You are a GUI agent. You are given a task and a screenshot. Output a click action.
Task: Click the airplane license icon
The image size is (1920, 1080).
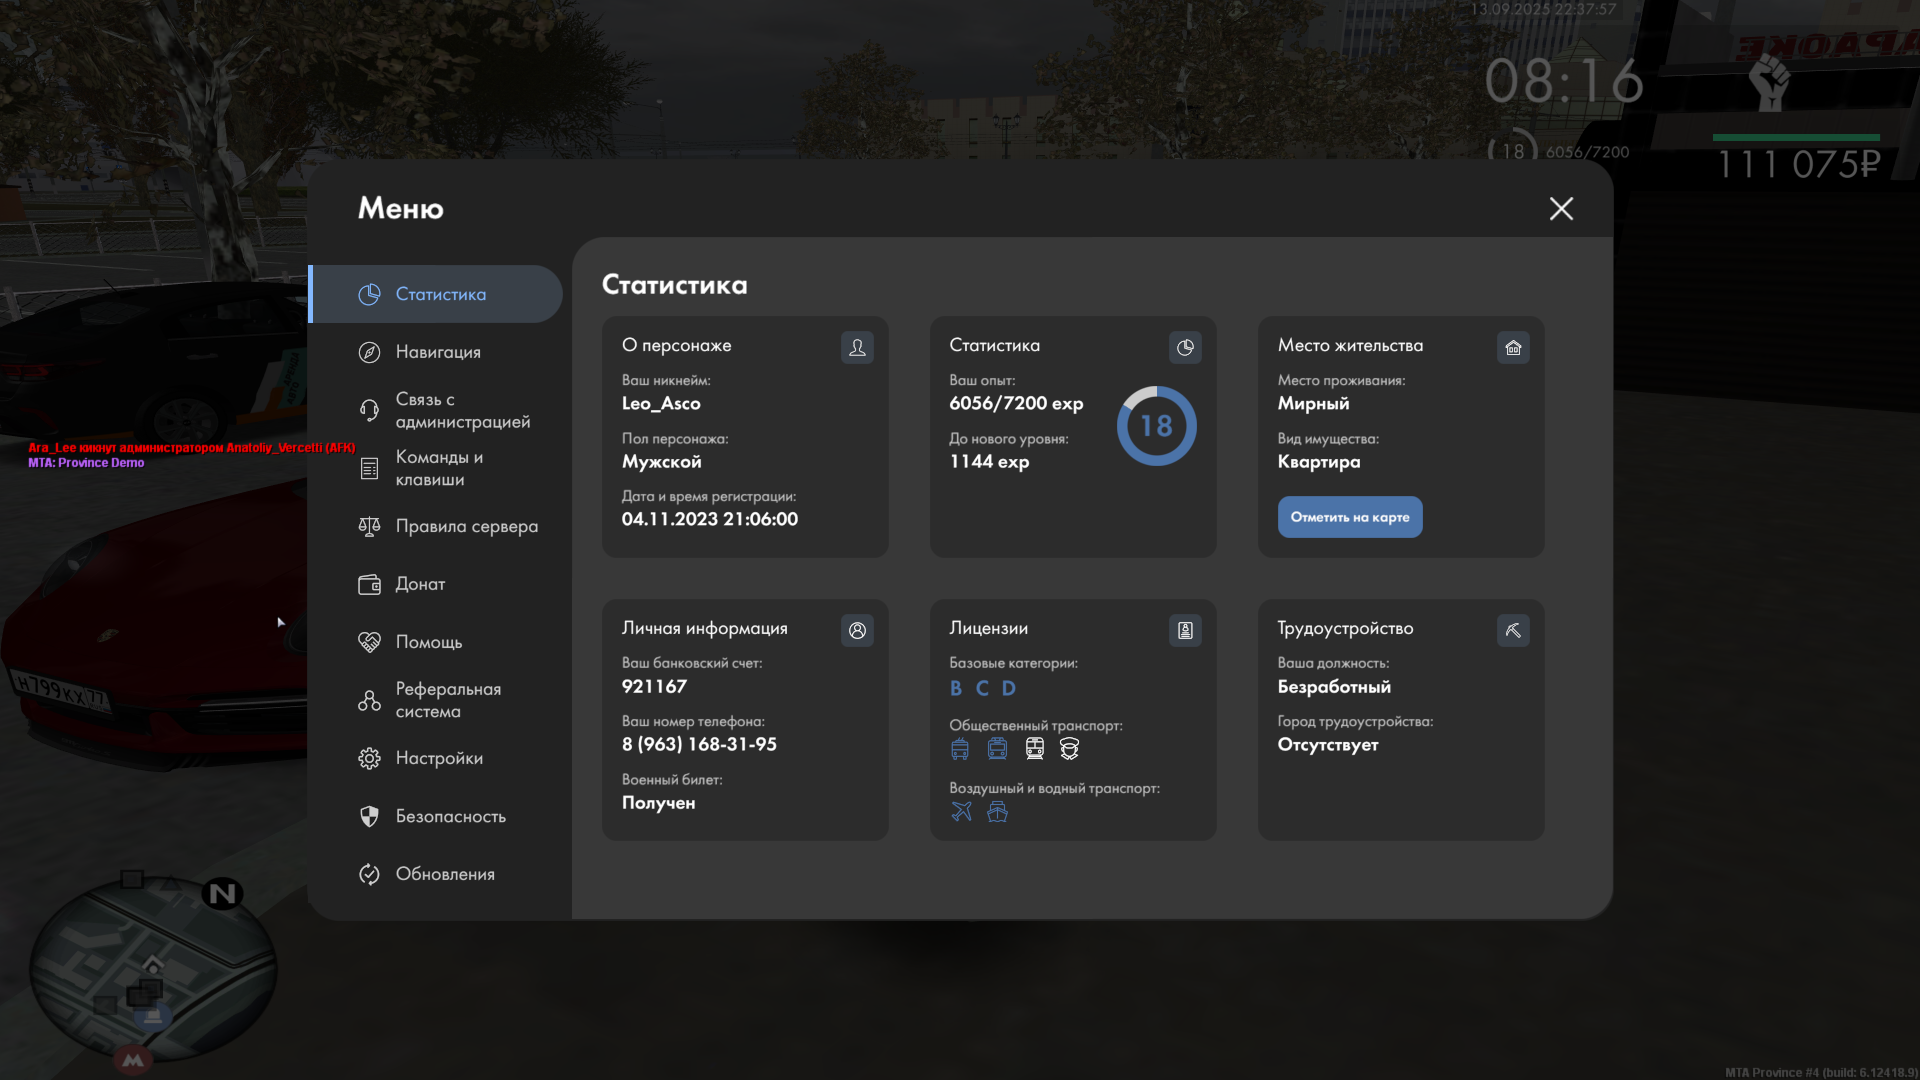961,811
